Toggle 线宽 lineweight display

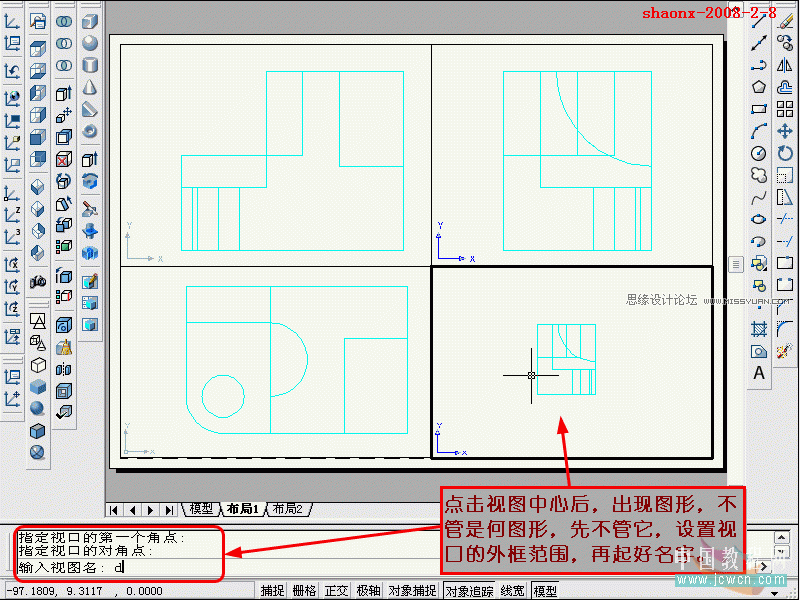point(513,591)
